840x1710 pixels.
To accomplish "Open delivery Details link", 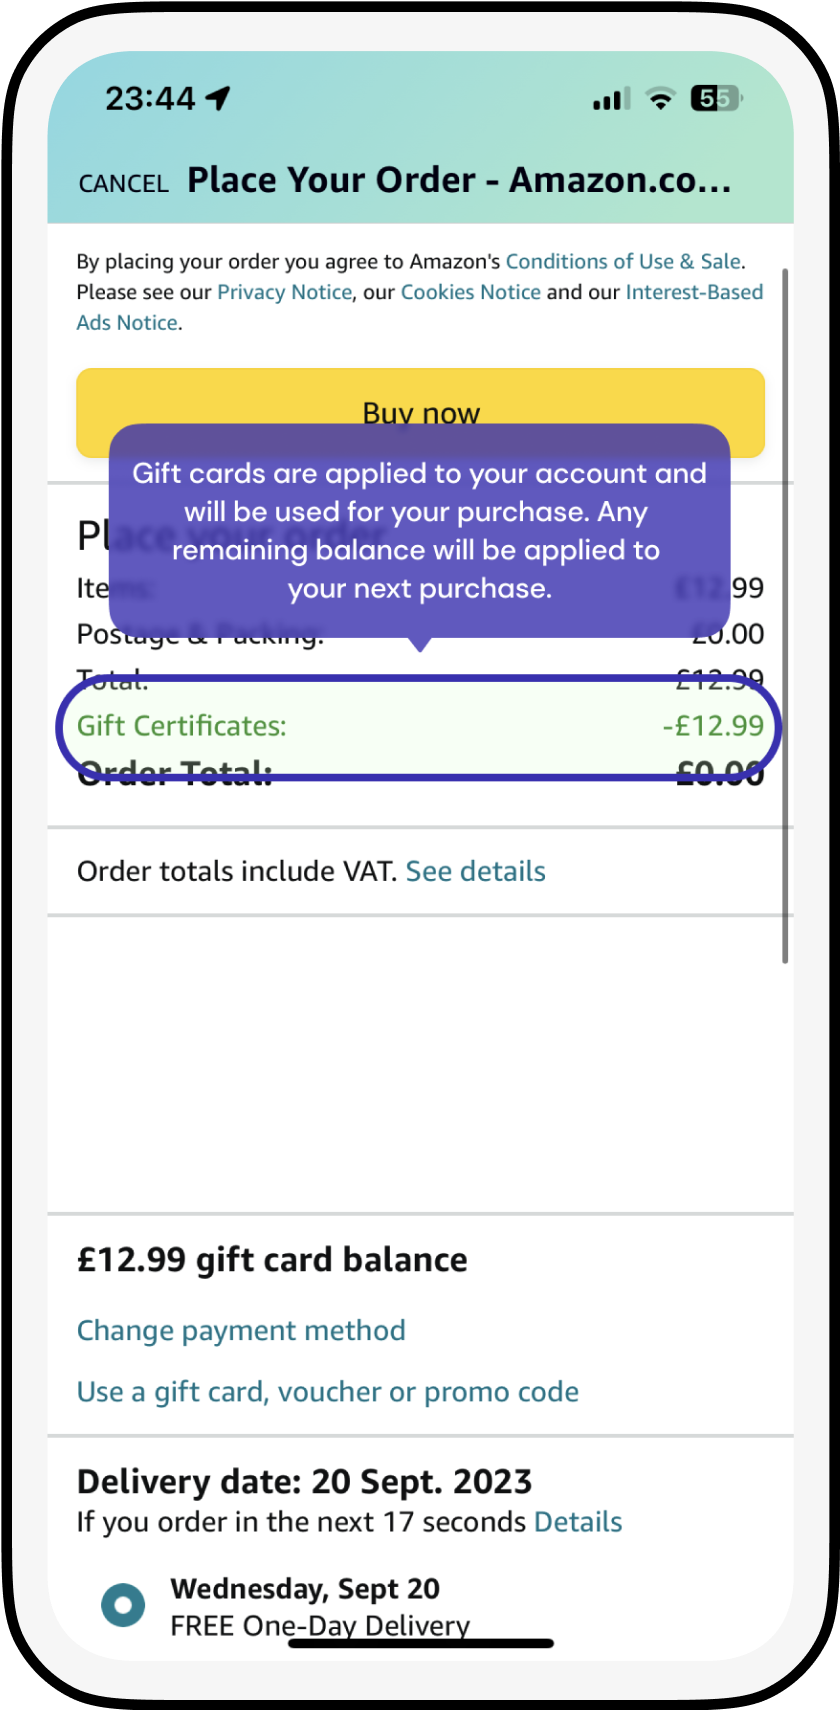I will click(578, 1522).
